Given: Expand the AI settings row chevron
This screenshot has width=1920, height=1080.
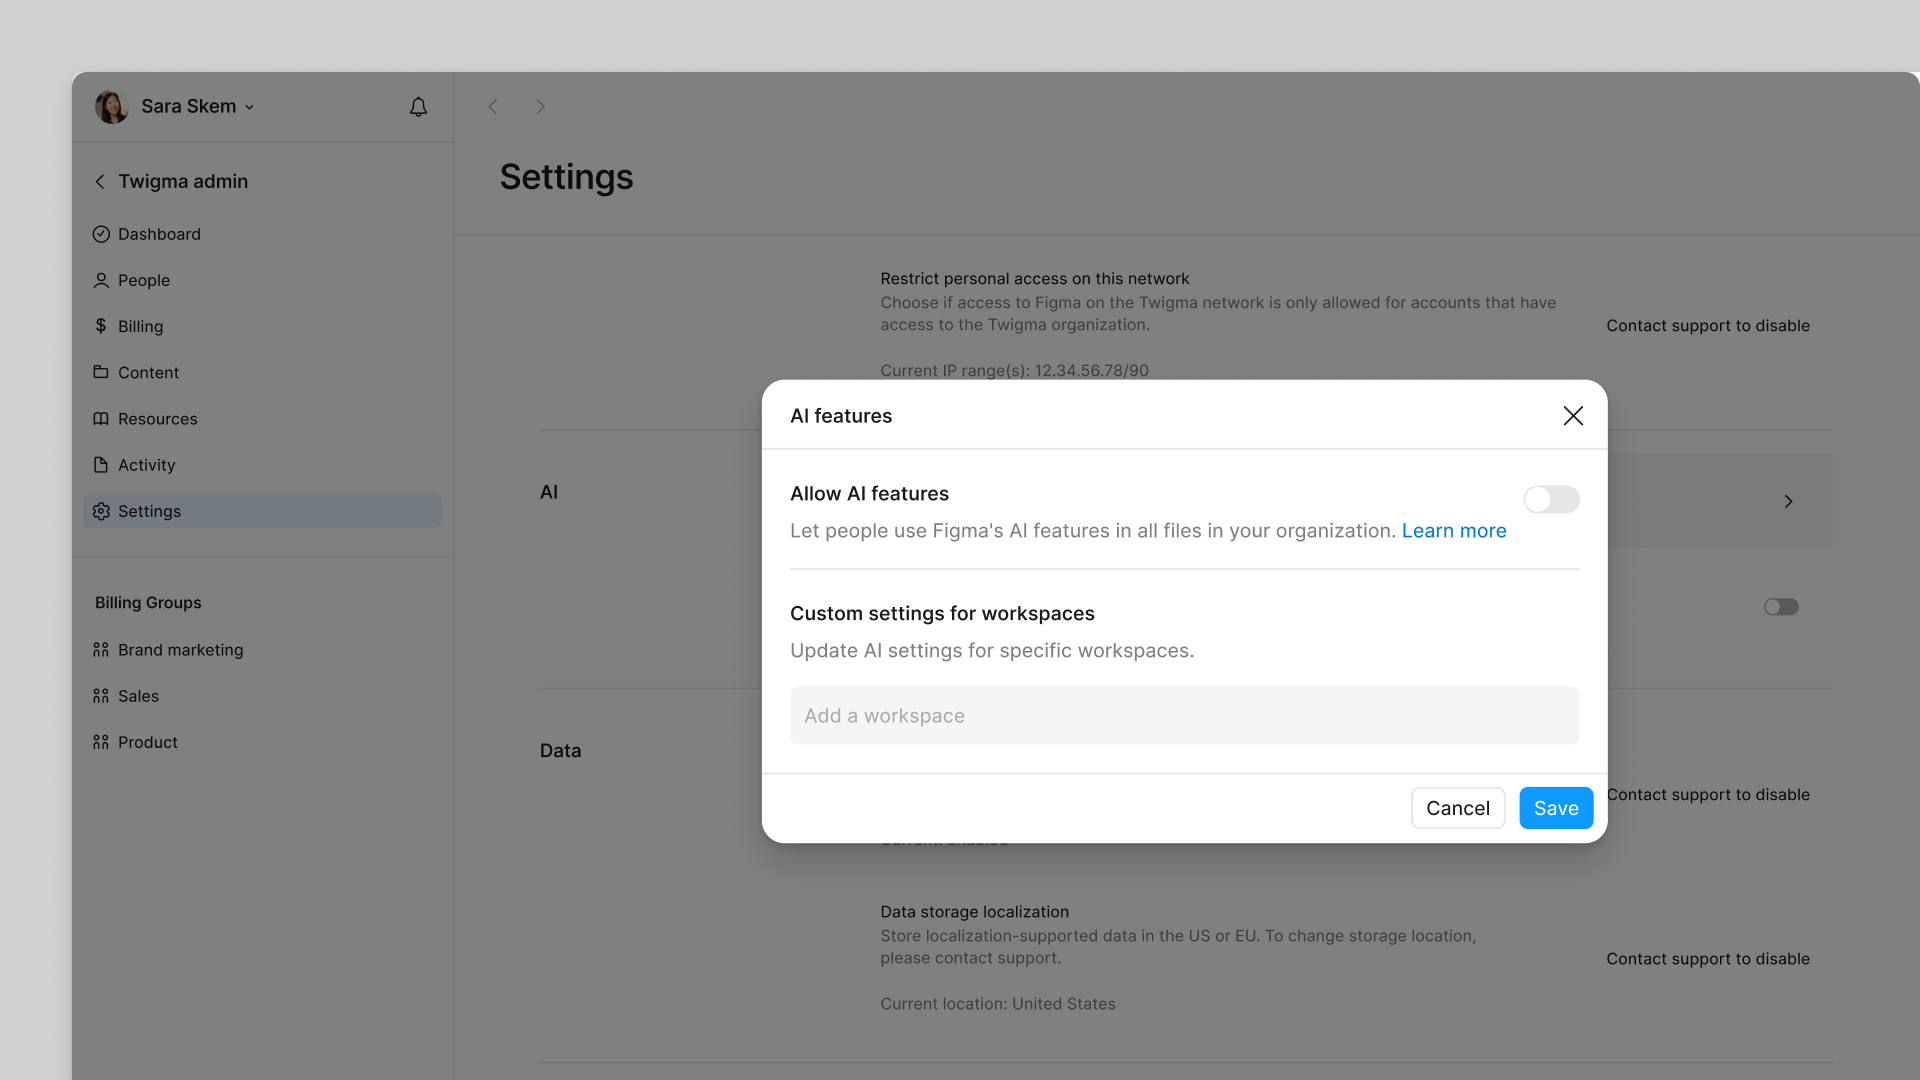Looking at the screenshot, I should 1788,501.
